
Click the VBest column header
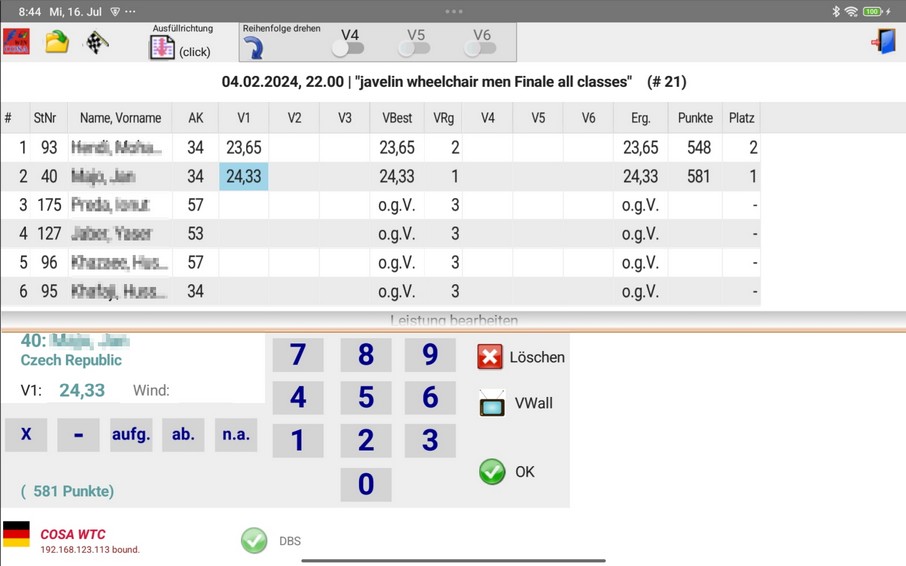396,118
